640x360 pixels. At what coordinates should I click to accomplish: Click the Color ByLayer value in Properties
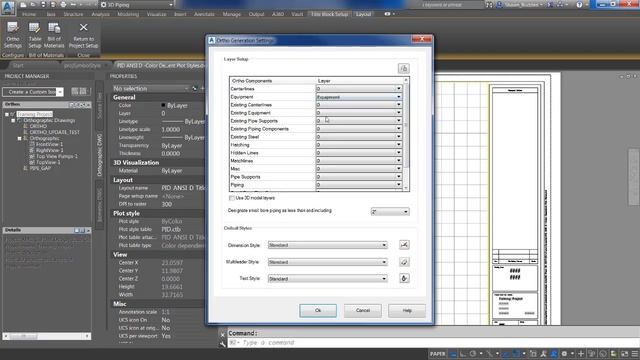177,105
